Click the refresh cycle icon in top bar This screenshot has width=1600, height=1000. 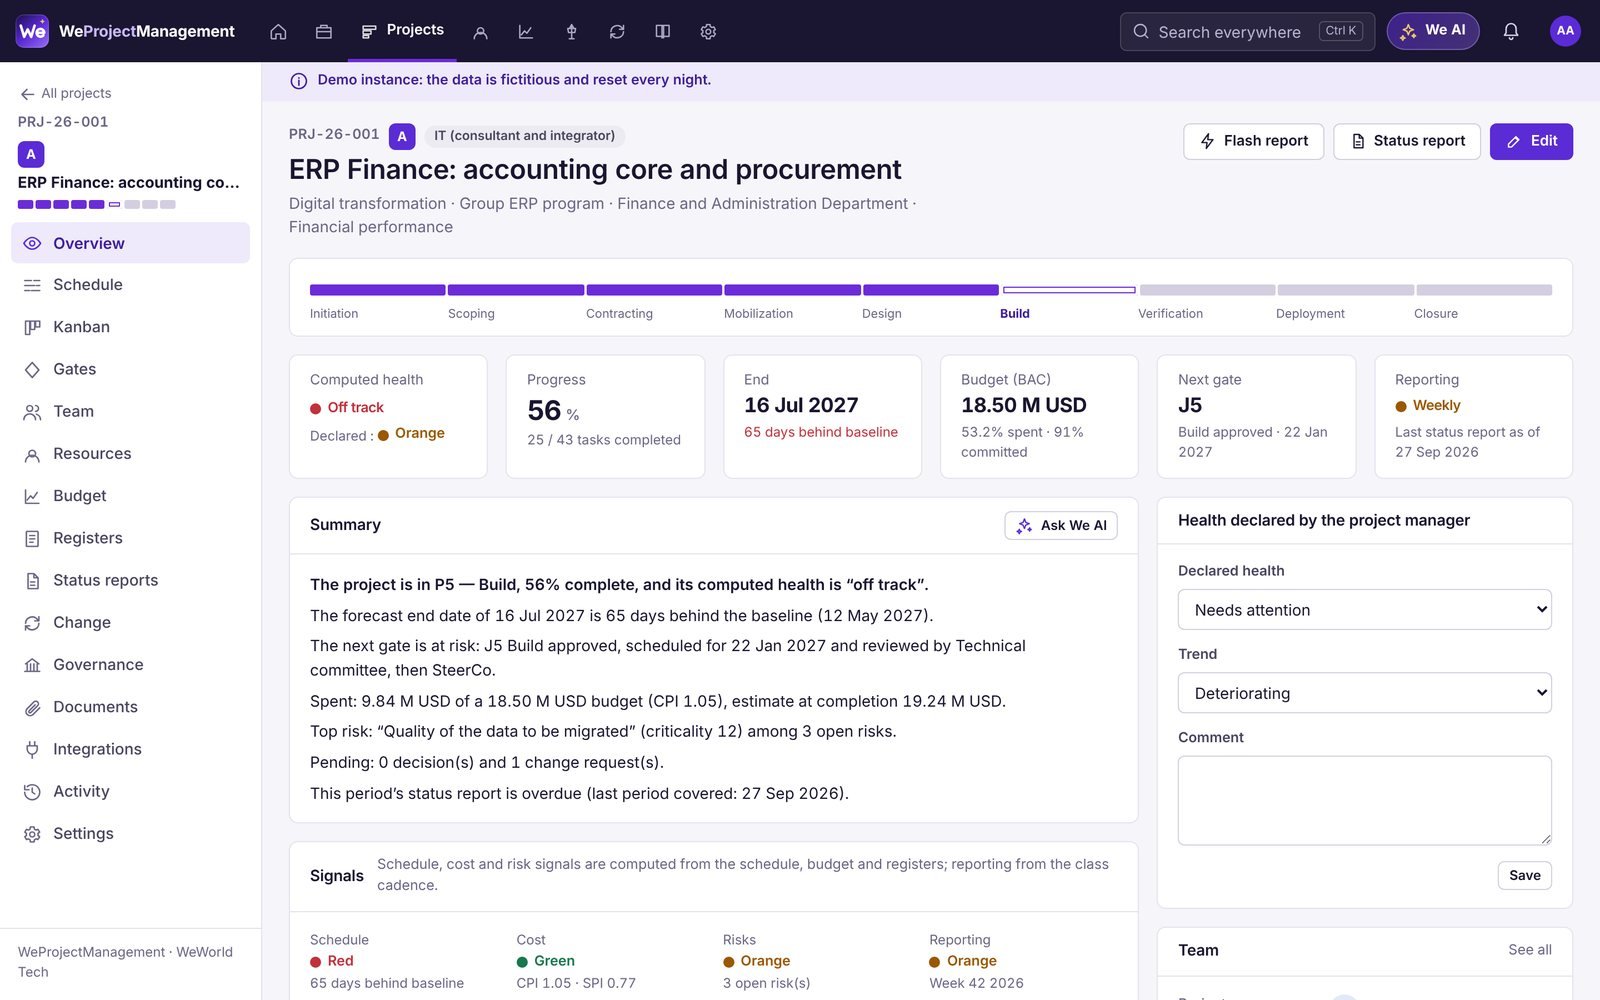pyautogui.click(x=617, y=31)
